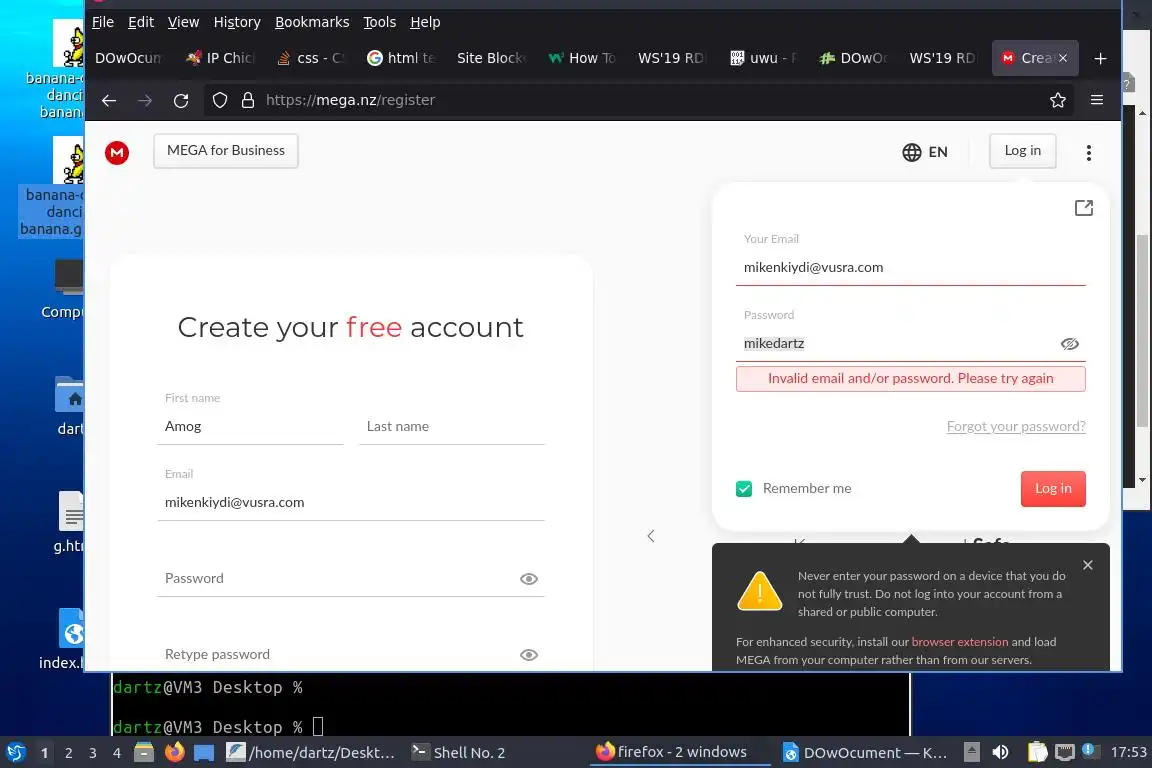The height and width of the screenshot is (768, 1152).
Task: Focus the Your Email login field
Action: point(910,268)
